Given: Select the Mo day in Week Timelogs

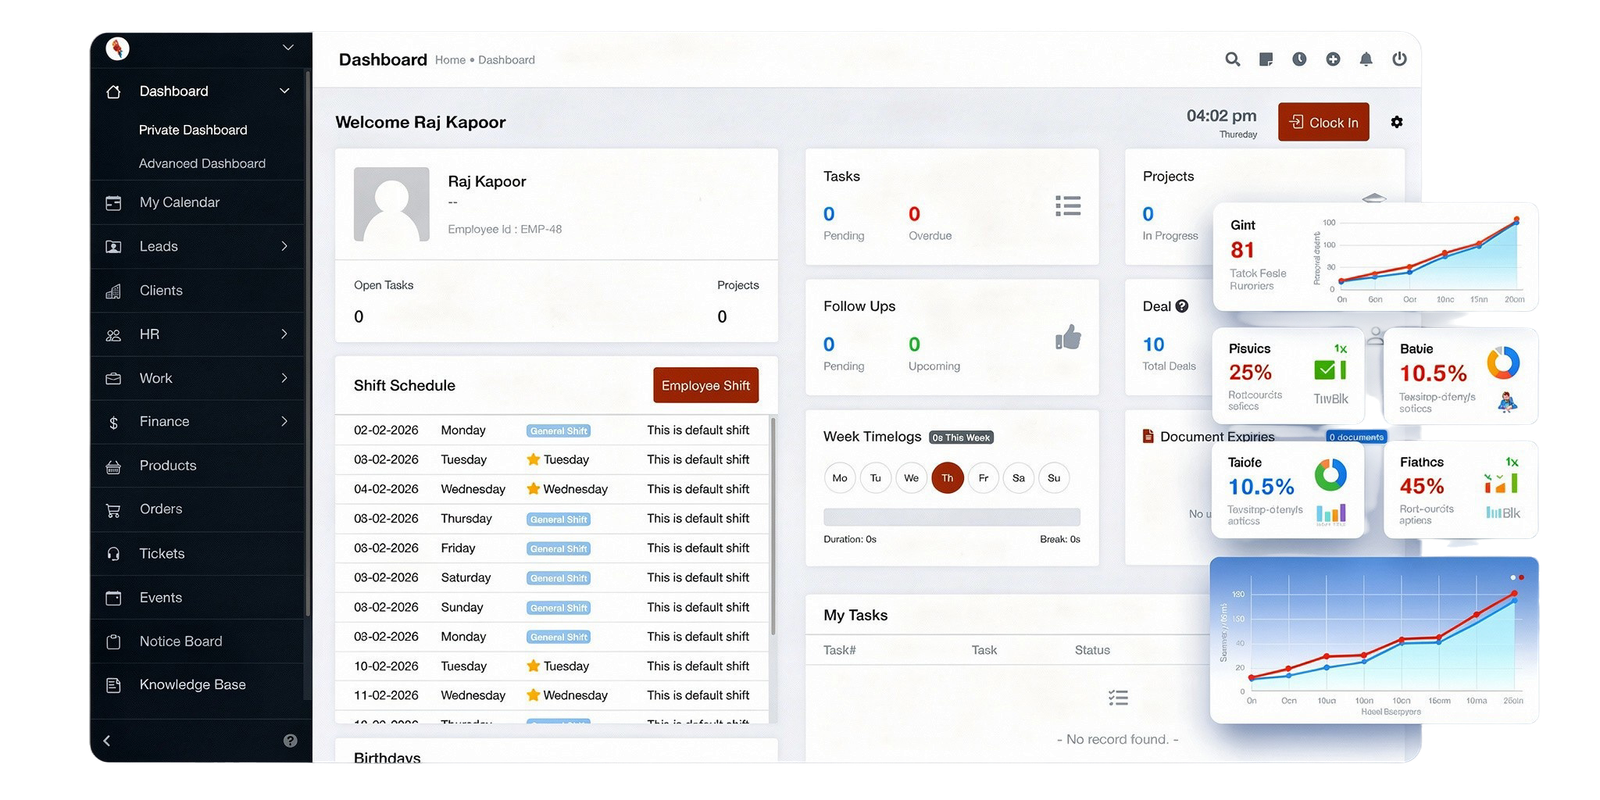Looking at the screenshot, I should click(x=840, y=478).
